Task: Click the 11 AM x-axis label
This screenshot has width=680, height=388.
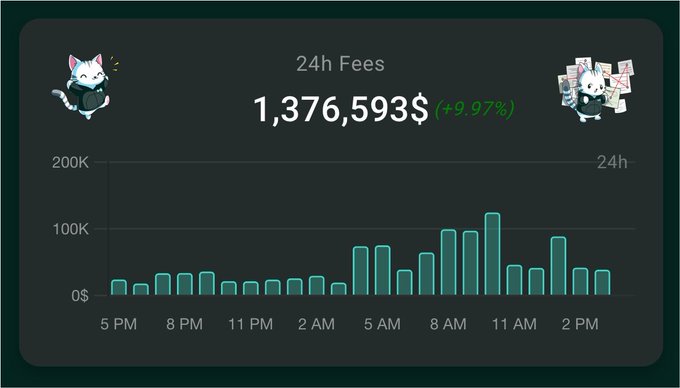Action: coord(514,324)
